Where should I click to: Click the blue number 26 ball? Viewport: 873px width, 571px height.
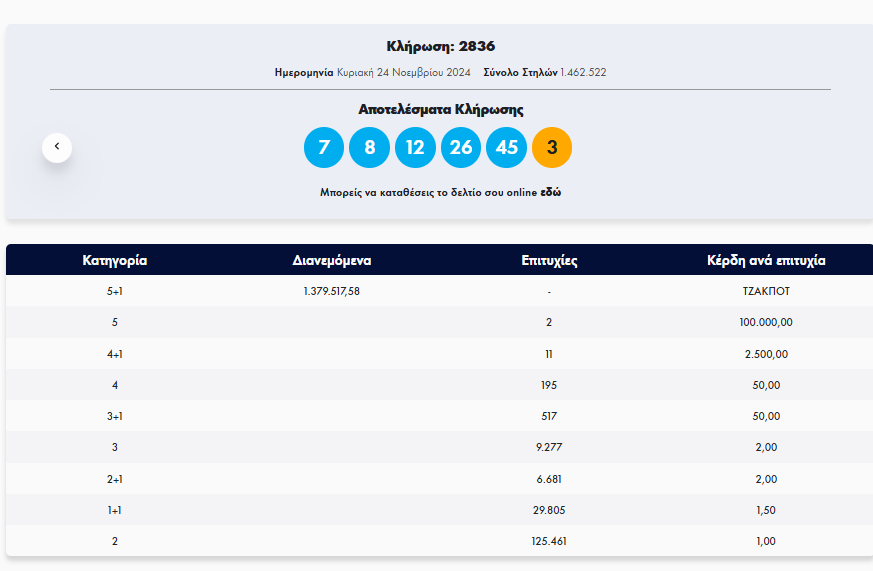[461, 148]
